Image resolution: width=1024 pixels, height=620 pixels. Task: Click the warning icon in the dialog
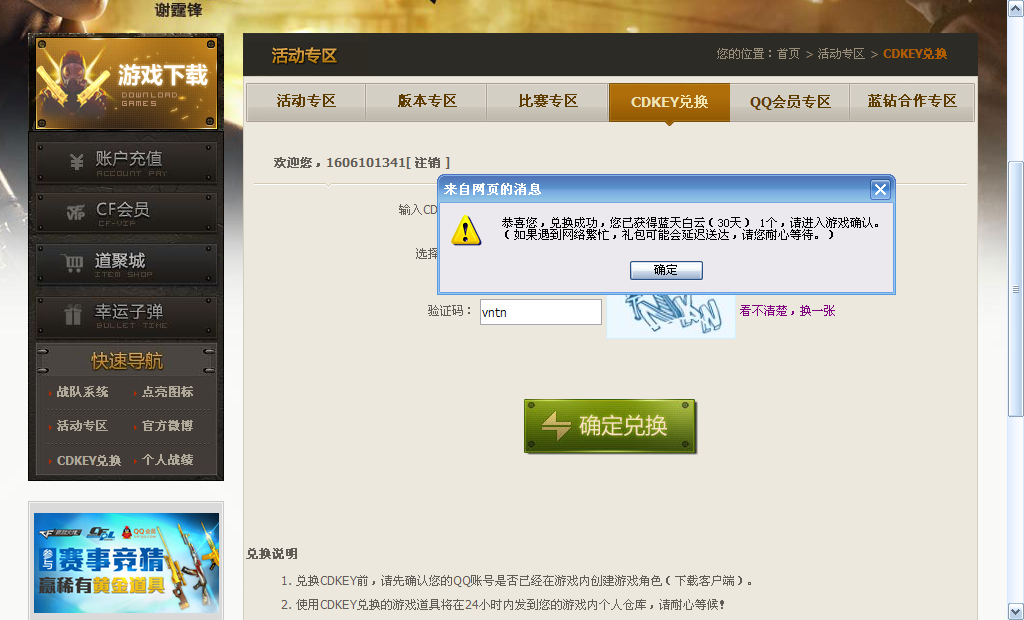[466, 230]
